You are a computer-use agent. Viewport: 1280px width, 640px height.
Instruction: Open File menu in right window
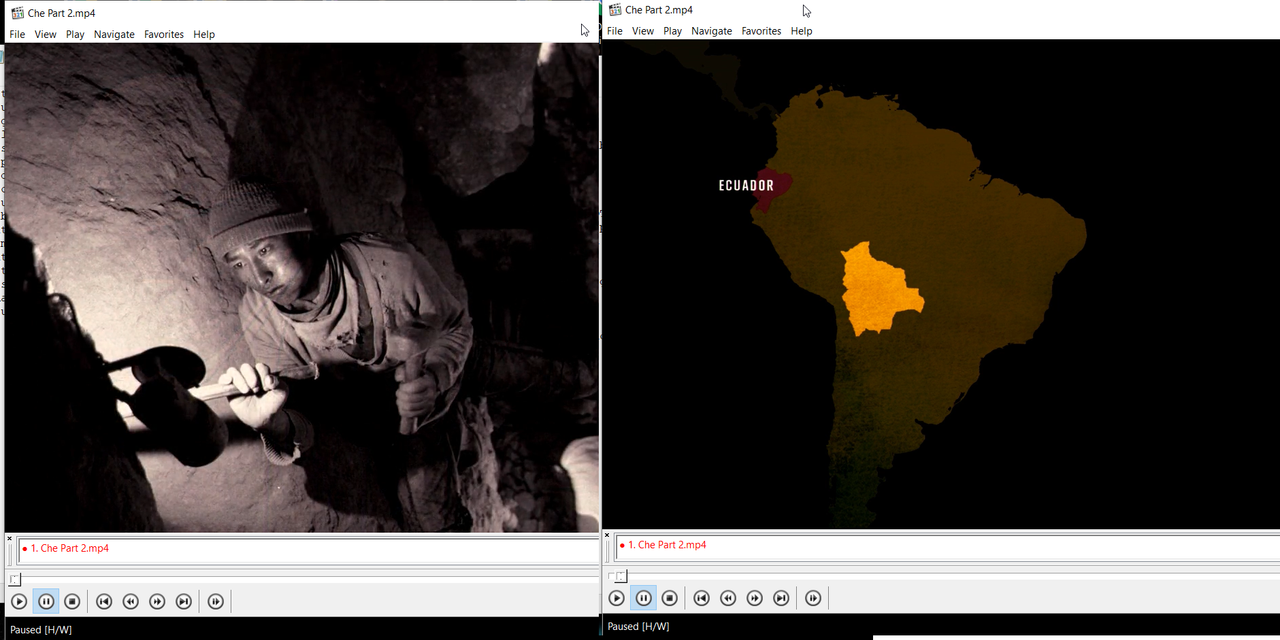click(615, 31)
